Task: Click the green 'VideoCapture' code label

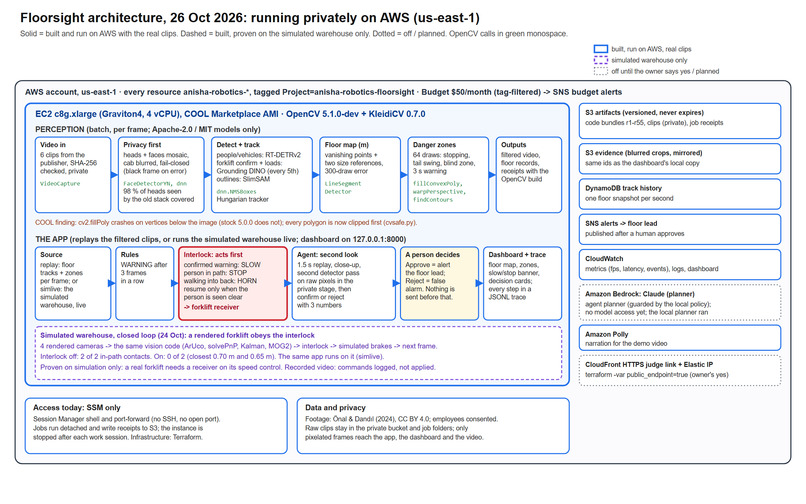Action: pyautogui.click(x=60, y=184)
